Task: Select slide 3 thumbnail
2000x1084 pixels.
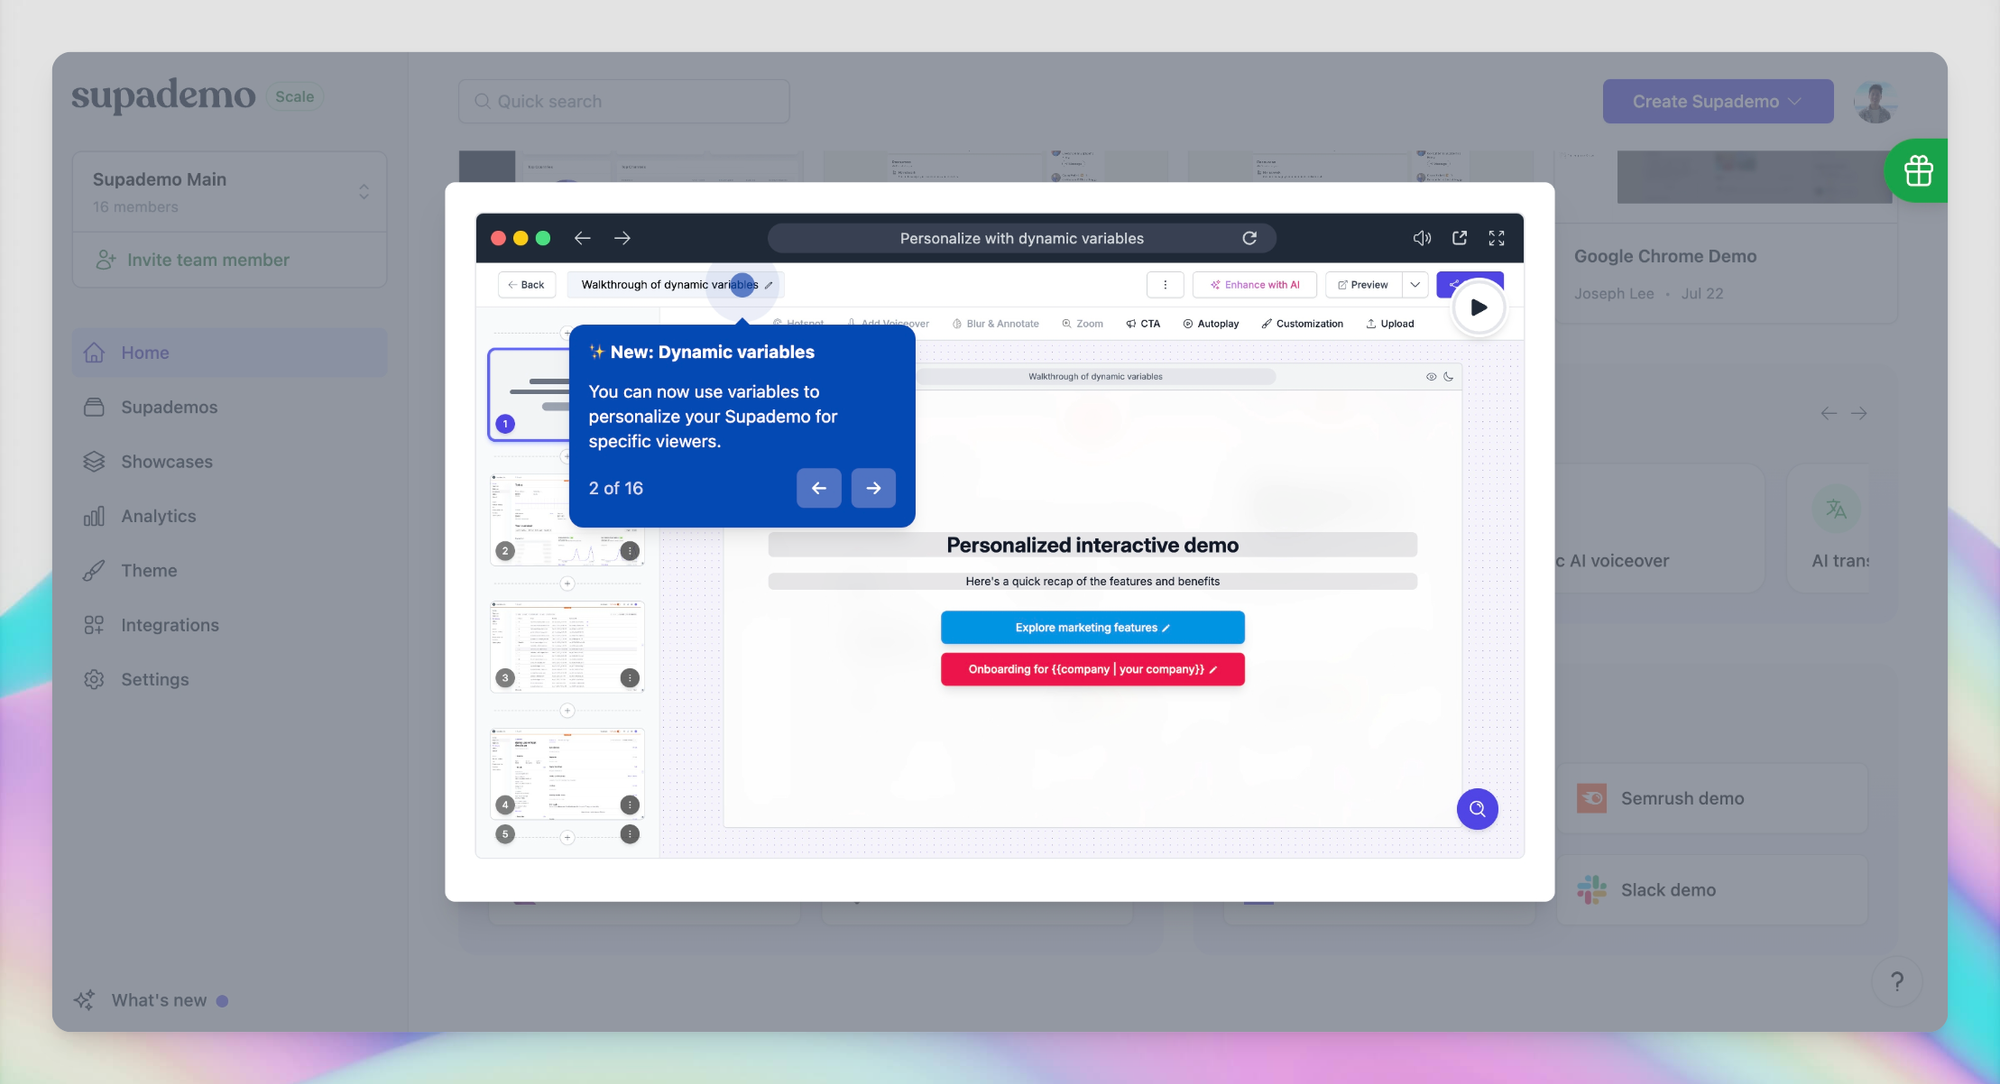Action: click(567, 646)
